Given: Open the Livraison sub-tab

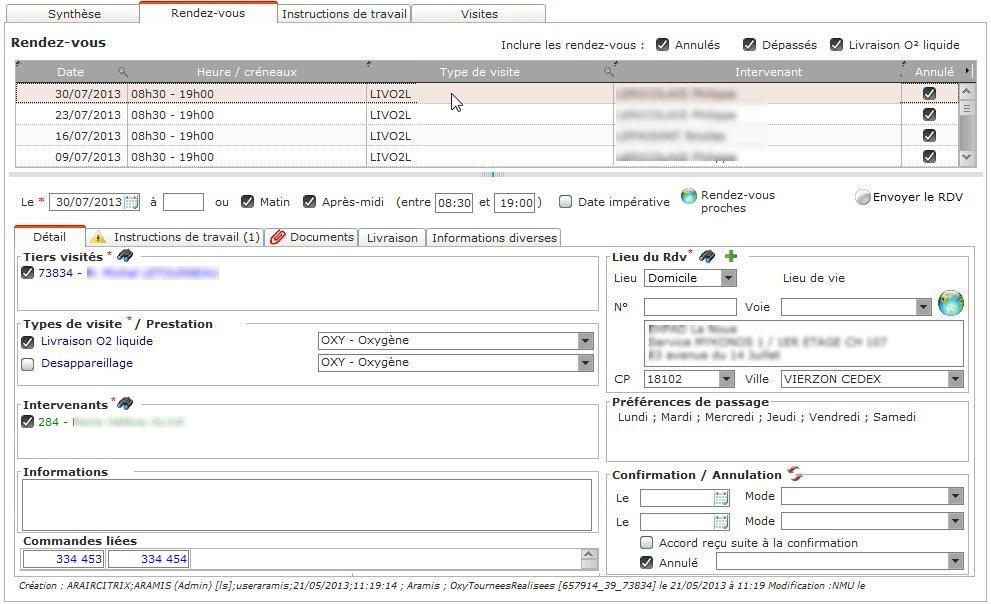Looking at the screenshot, I should 392,238.
